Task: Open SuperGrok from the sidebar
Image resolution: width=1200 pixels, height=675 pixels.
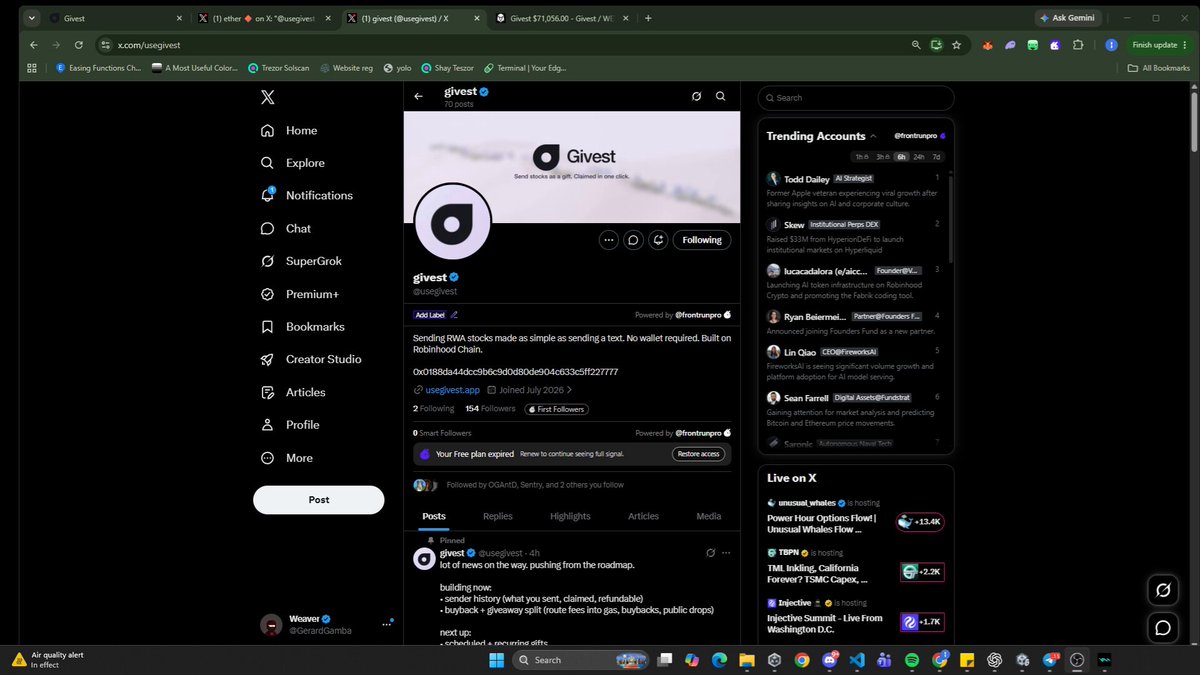Action: 300,261
